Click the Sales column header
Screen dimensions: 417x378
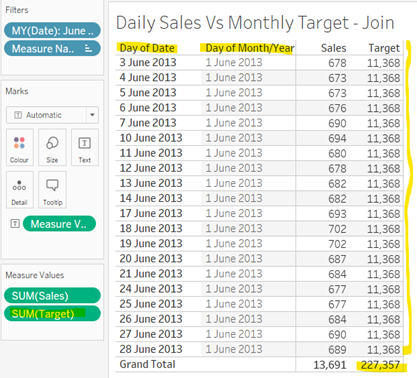pyautogui.click(x=334, y=48)
